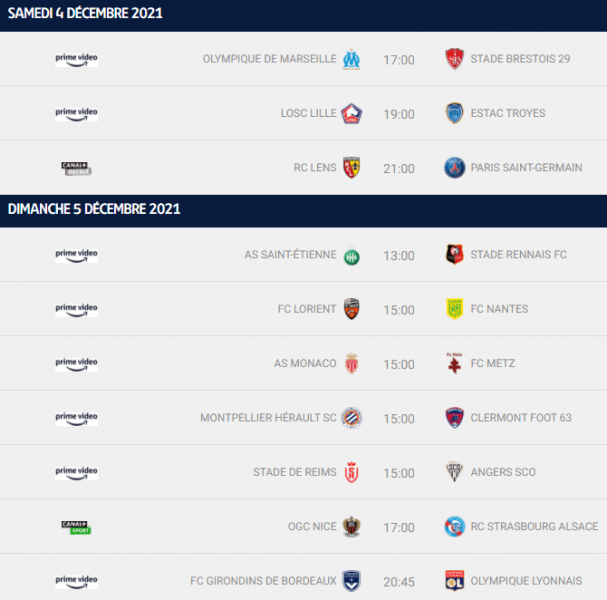The width and height of the screenshot is (607, 600).
Task: Click the AS Monaco crest
Action: click(351, 363)
